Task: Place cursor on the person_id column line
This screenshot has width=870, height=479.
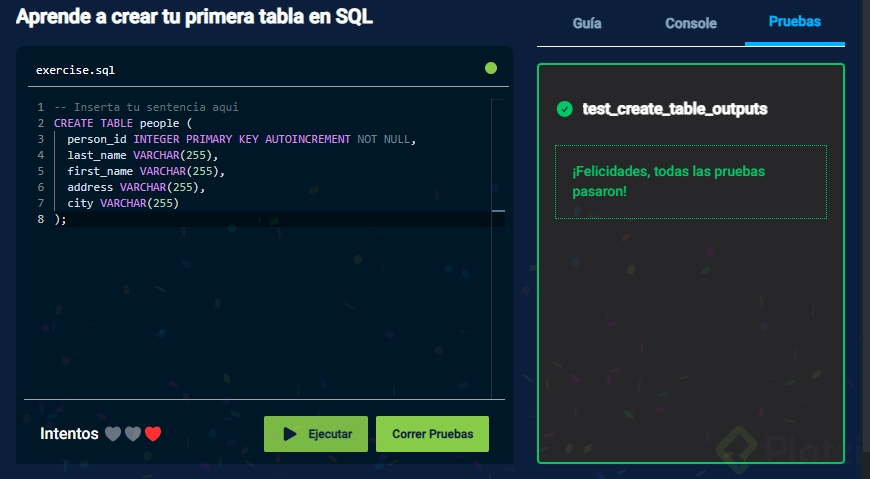Action: point(240,139)
